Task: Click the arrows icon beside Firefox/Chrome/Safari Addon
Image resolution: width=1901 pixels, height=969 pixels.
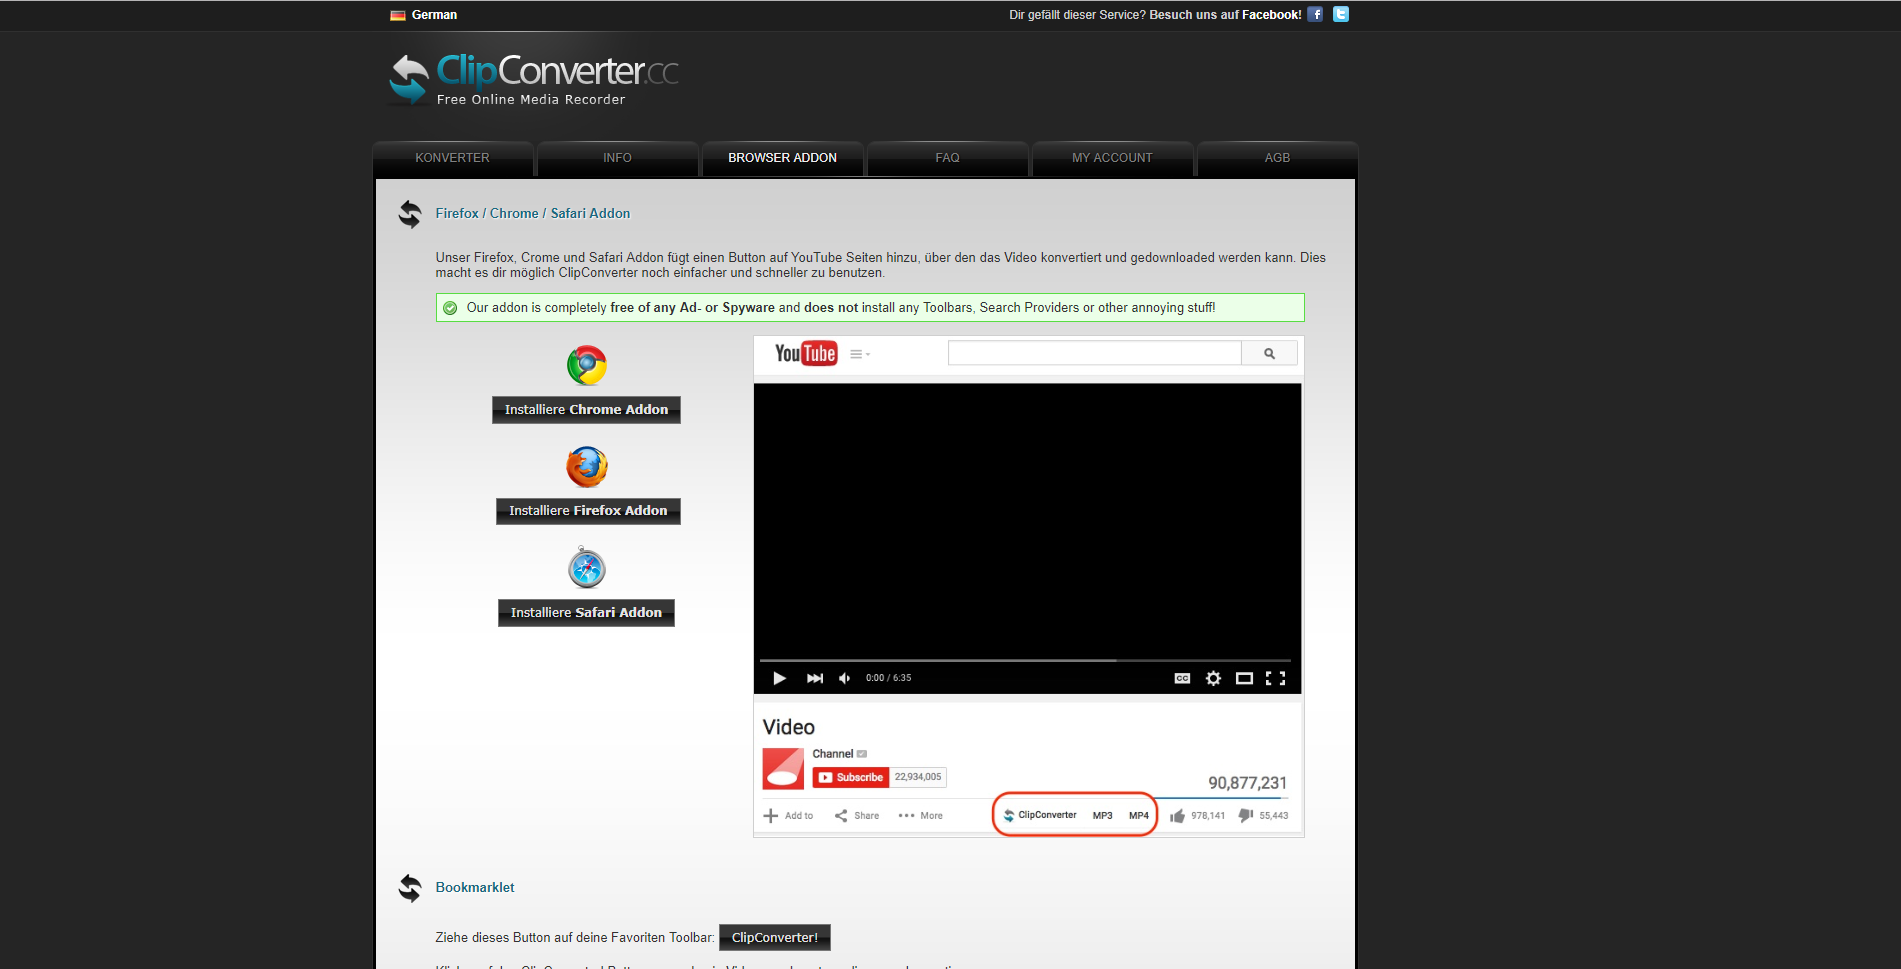Action: pyautogui.click(x=410, y=214)
